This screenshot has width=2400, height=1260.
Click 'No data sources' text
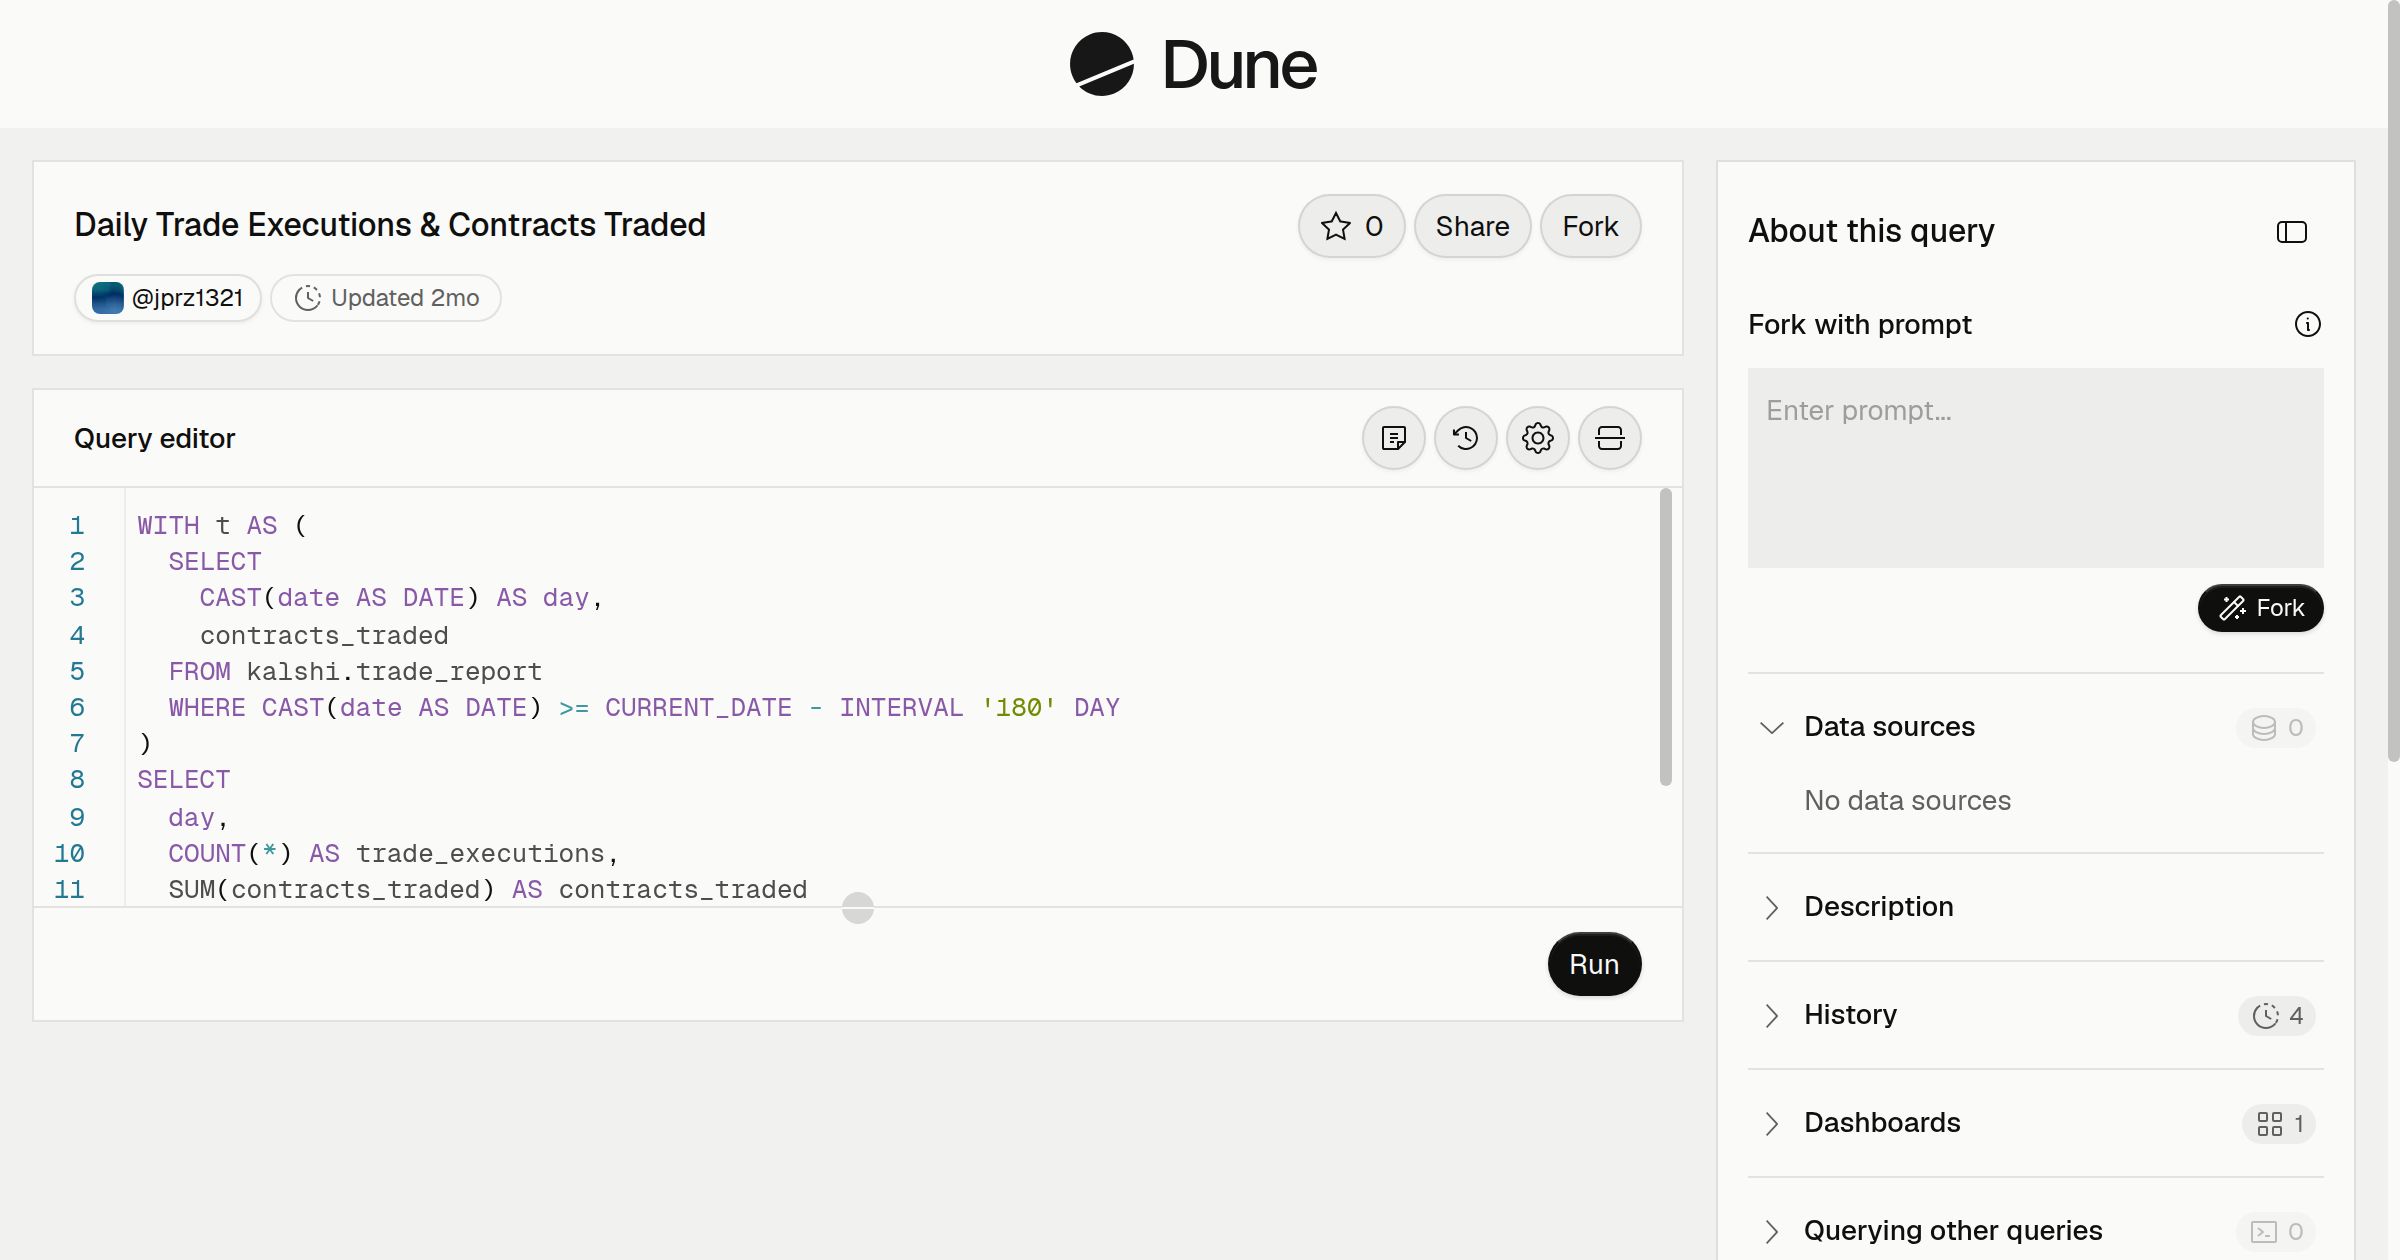click(x=1907, y=801)
